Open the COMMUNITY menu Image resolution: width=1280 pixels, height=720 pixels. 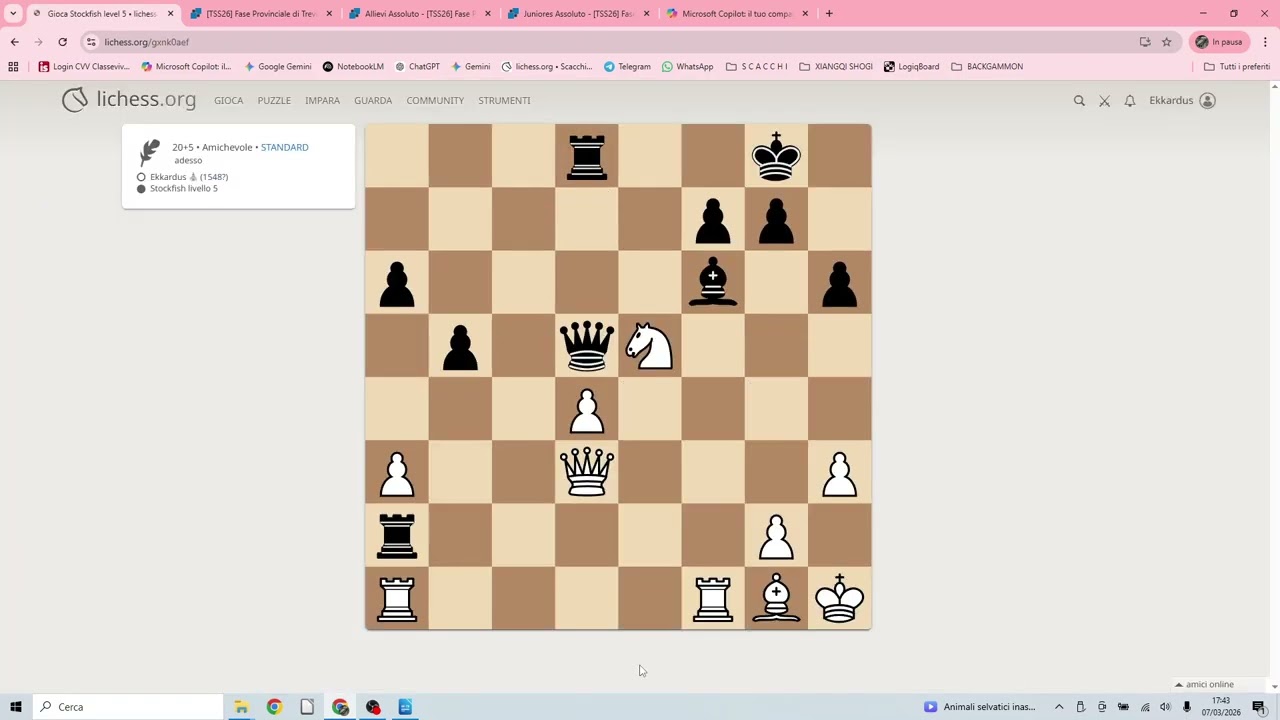click(x=435, y=100)
